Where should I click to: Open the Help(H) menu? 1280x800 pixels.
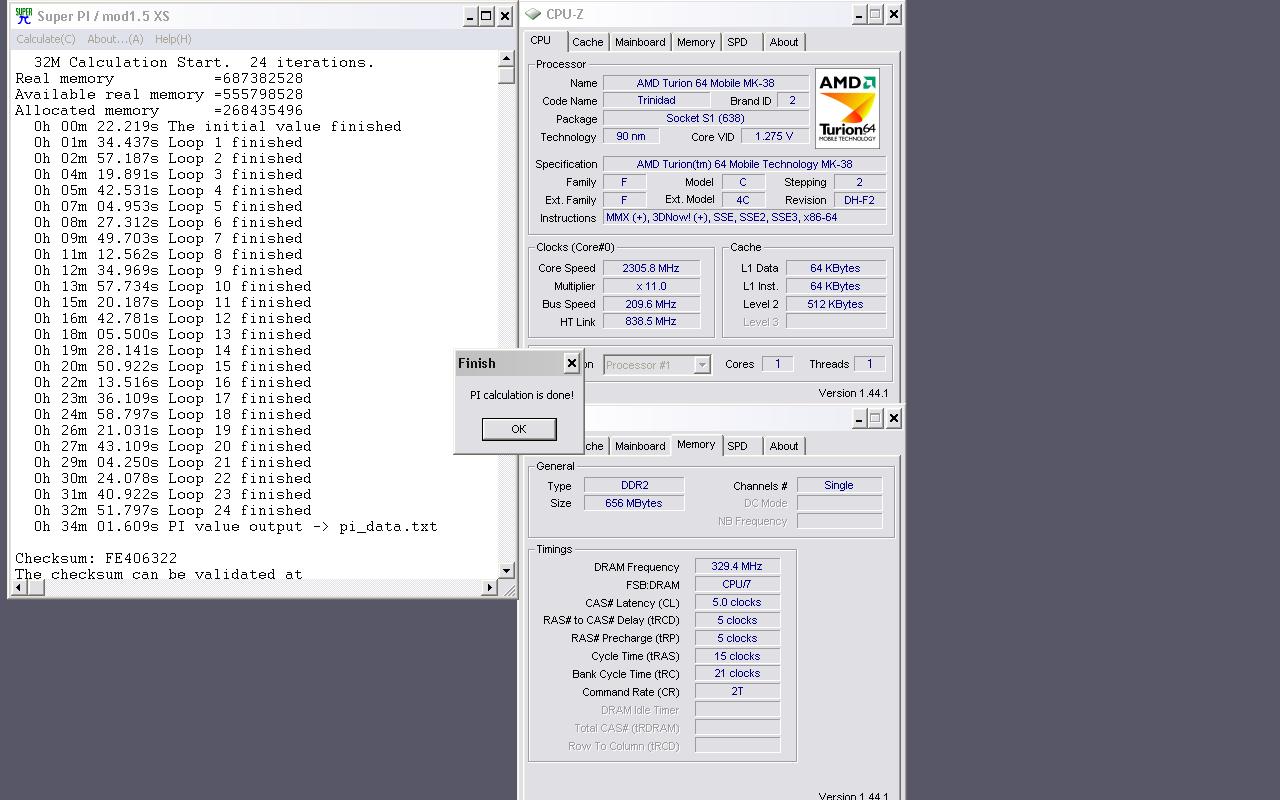(x=173, y=39)
